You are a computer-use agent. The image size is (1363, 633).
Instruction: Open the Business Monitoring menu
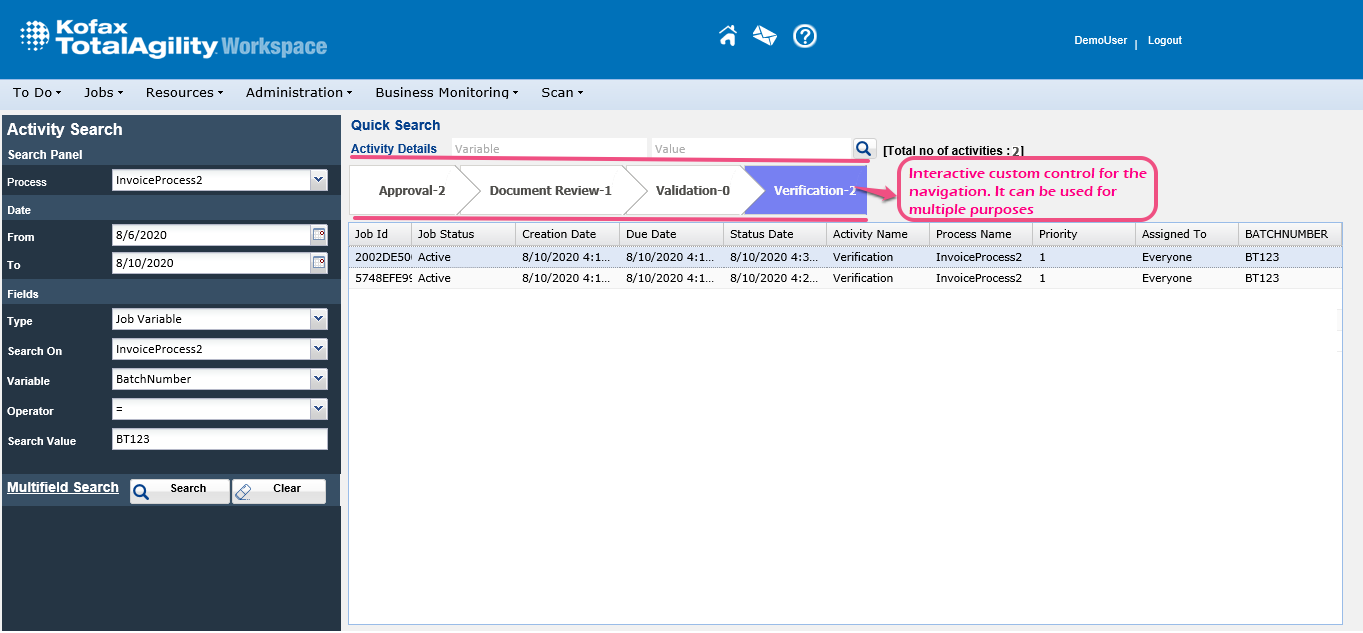click(x=446, y=93)
